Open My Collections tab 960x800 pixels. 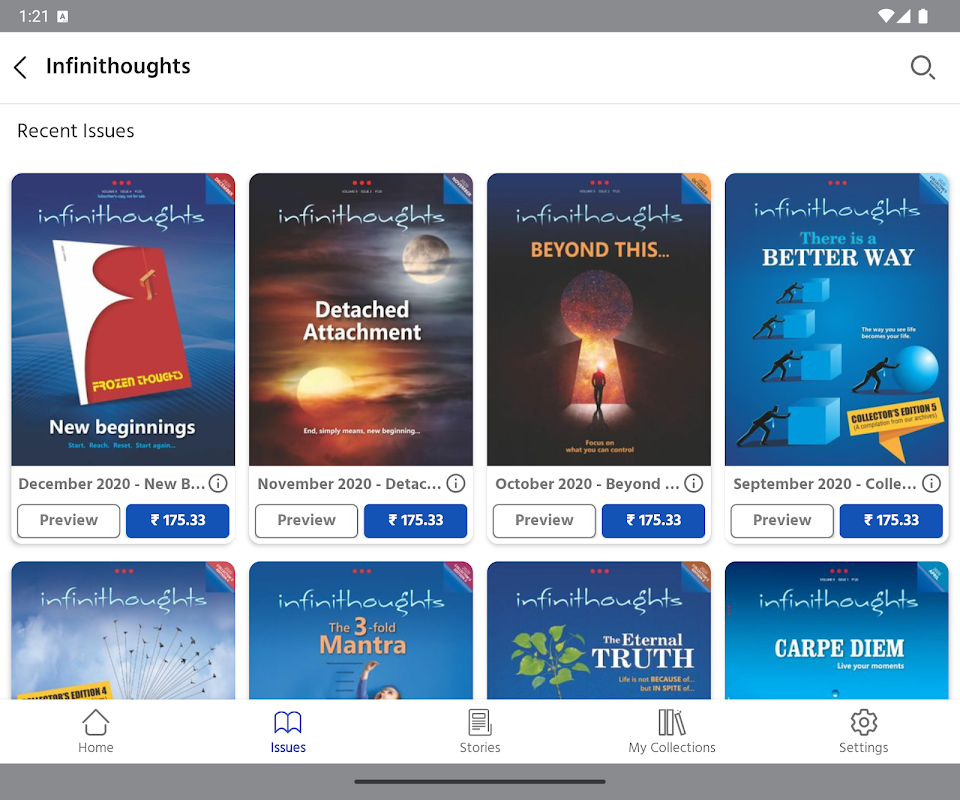(x=672, y=731)
